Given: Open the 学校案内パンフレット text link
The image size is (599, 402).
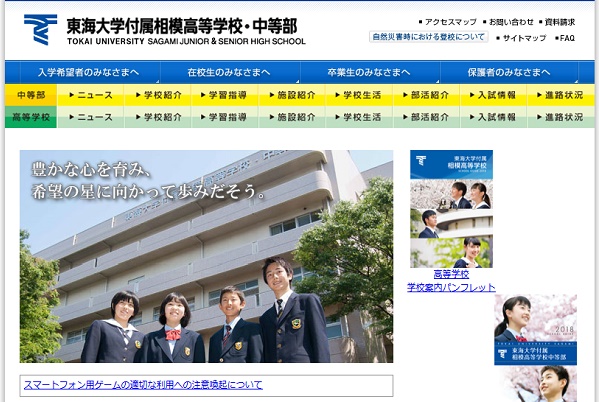Looking at the screenshot, I should (452, 287).
